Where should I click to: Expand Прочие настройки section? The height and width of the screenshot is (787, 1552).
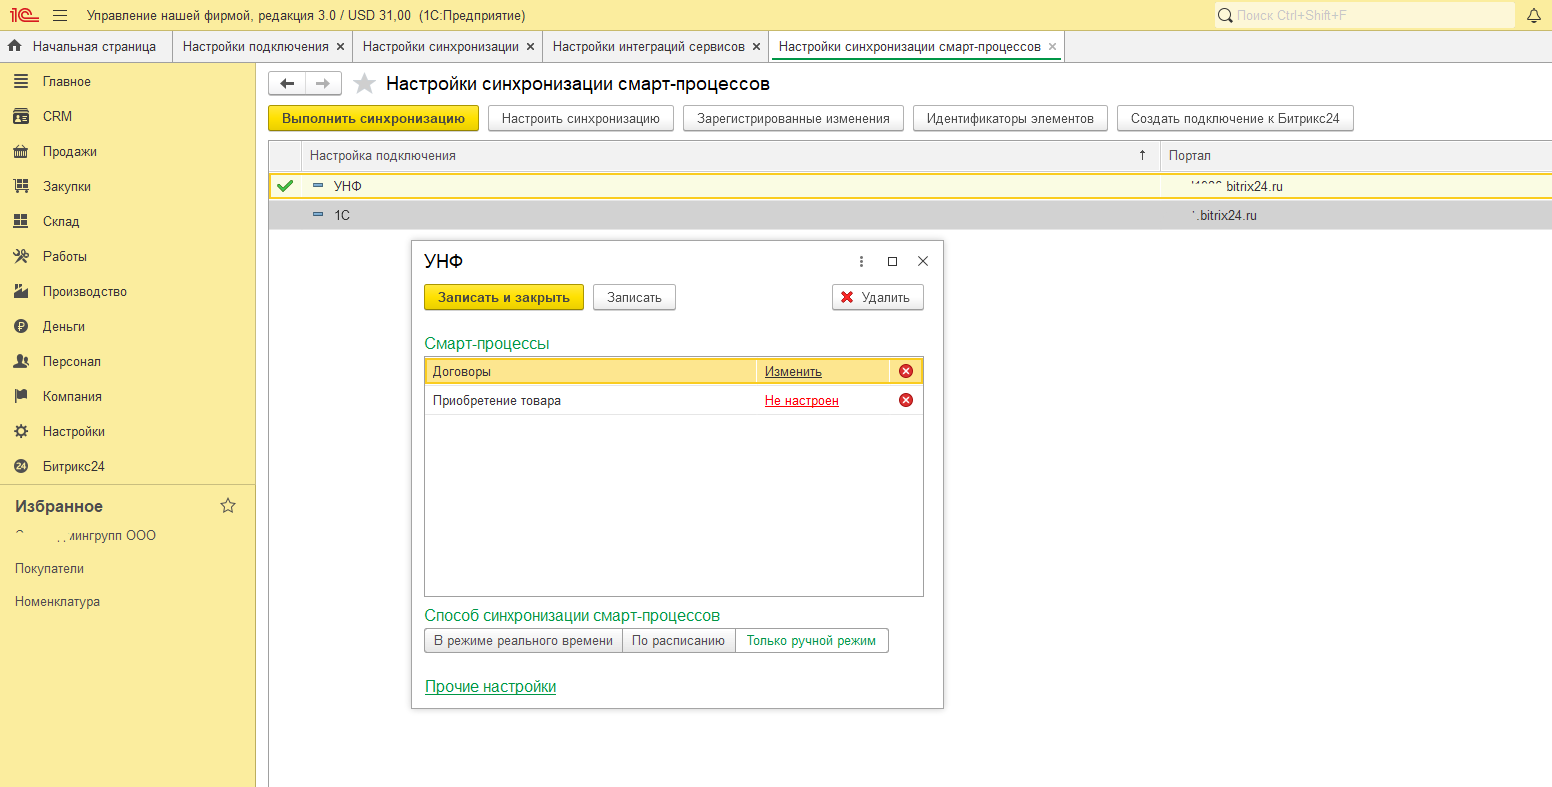(490, 687)
